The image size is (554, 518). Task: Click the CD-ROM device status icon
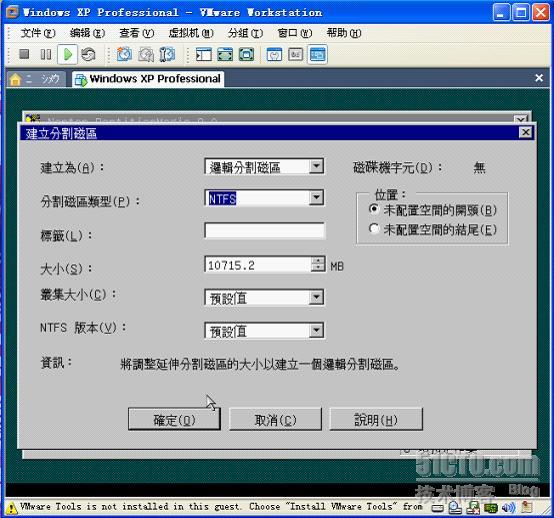pyautogui.click(x=455, y=508)
